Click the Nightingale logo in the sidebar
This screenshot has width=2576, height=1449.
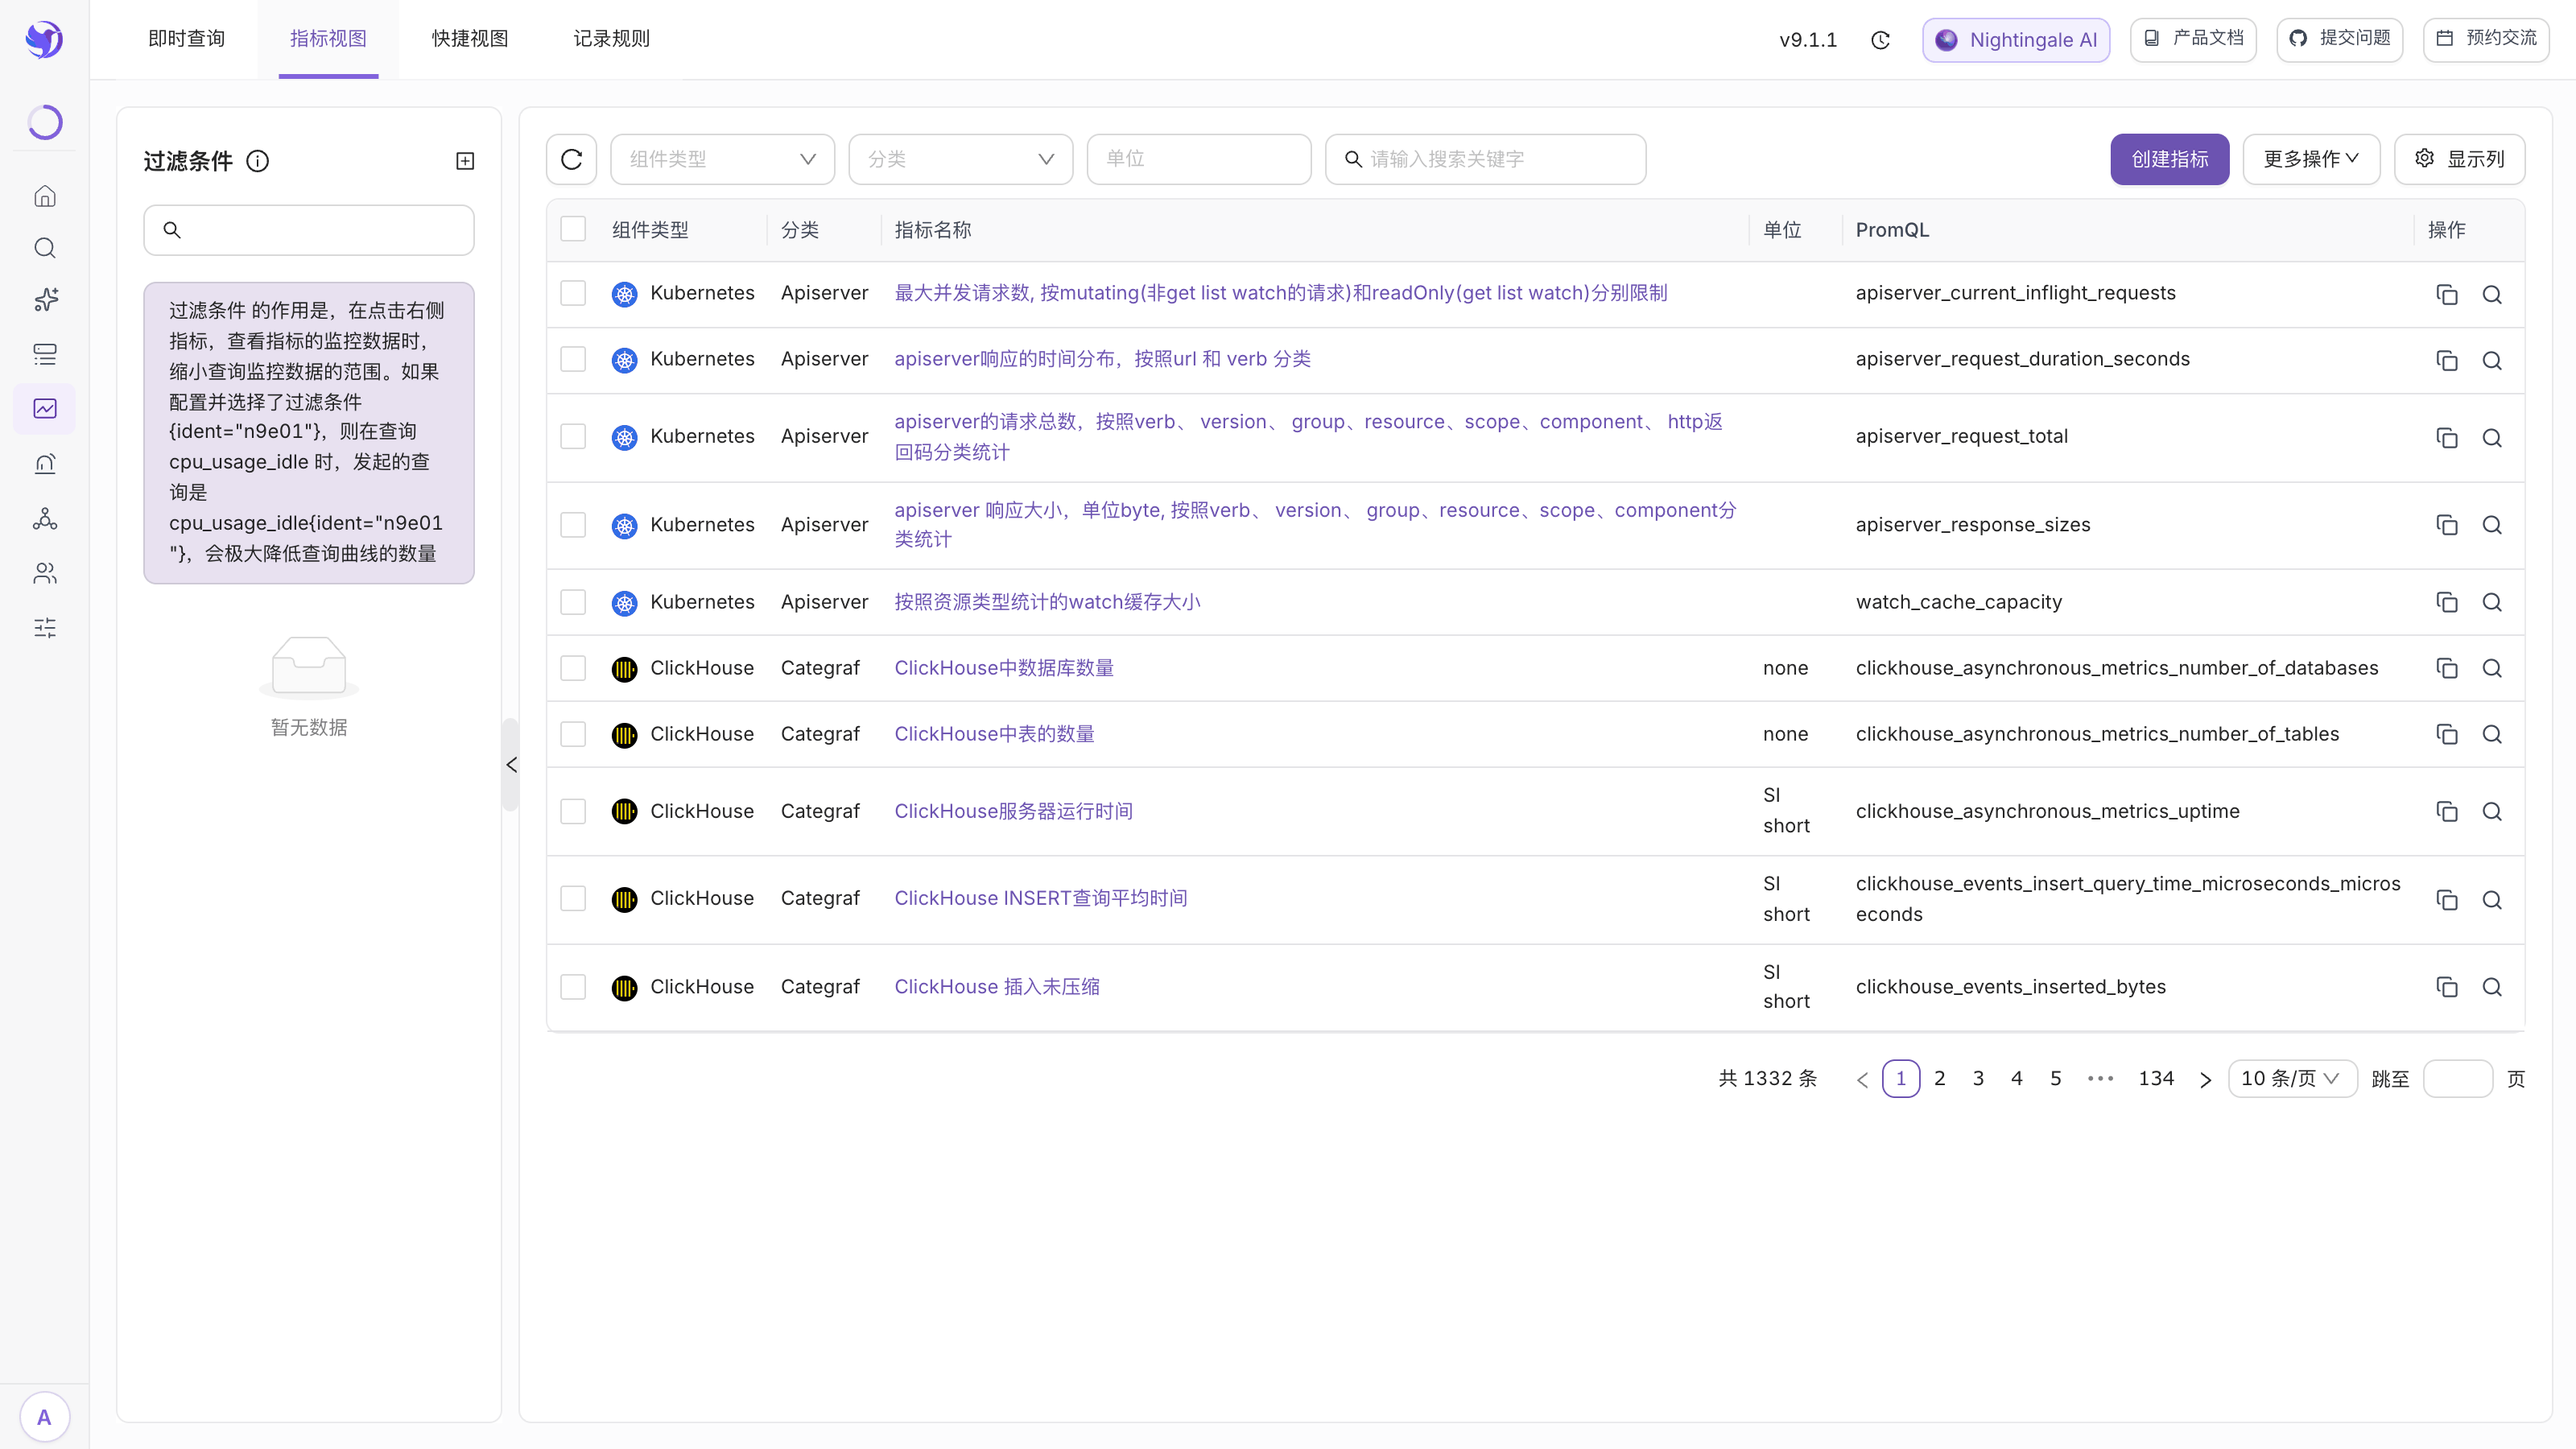point(44,40)
